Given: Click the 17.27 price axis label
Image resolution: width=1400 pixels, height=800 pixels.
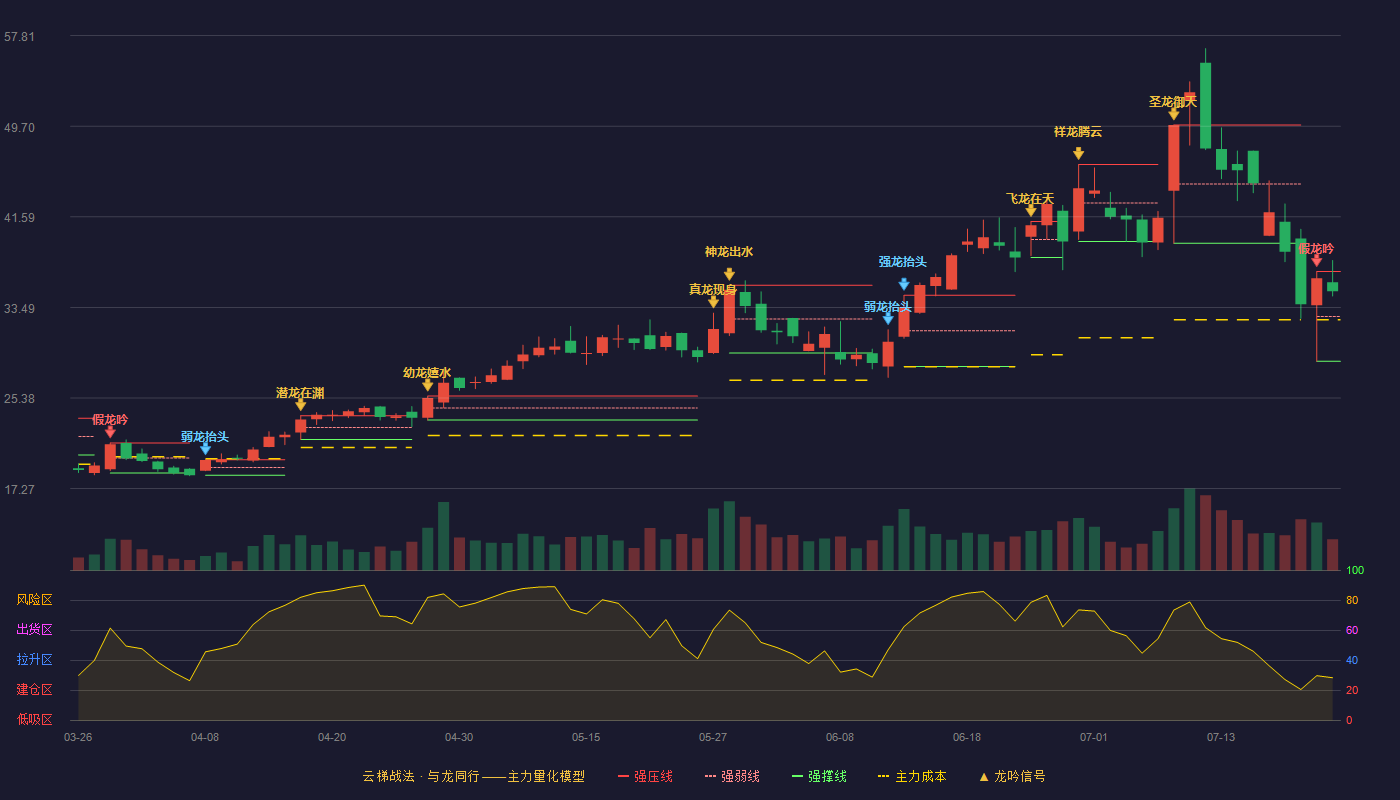Looking at the screenshot, I should click(x=19, y=489).
